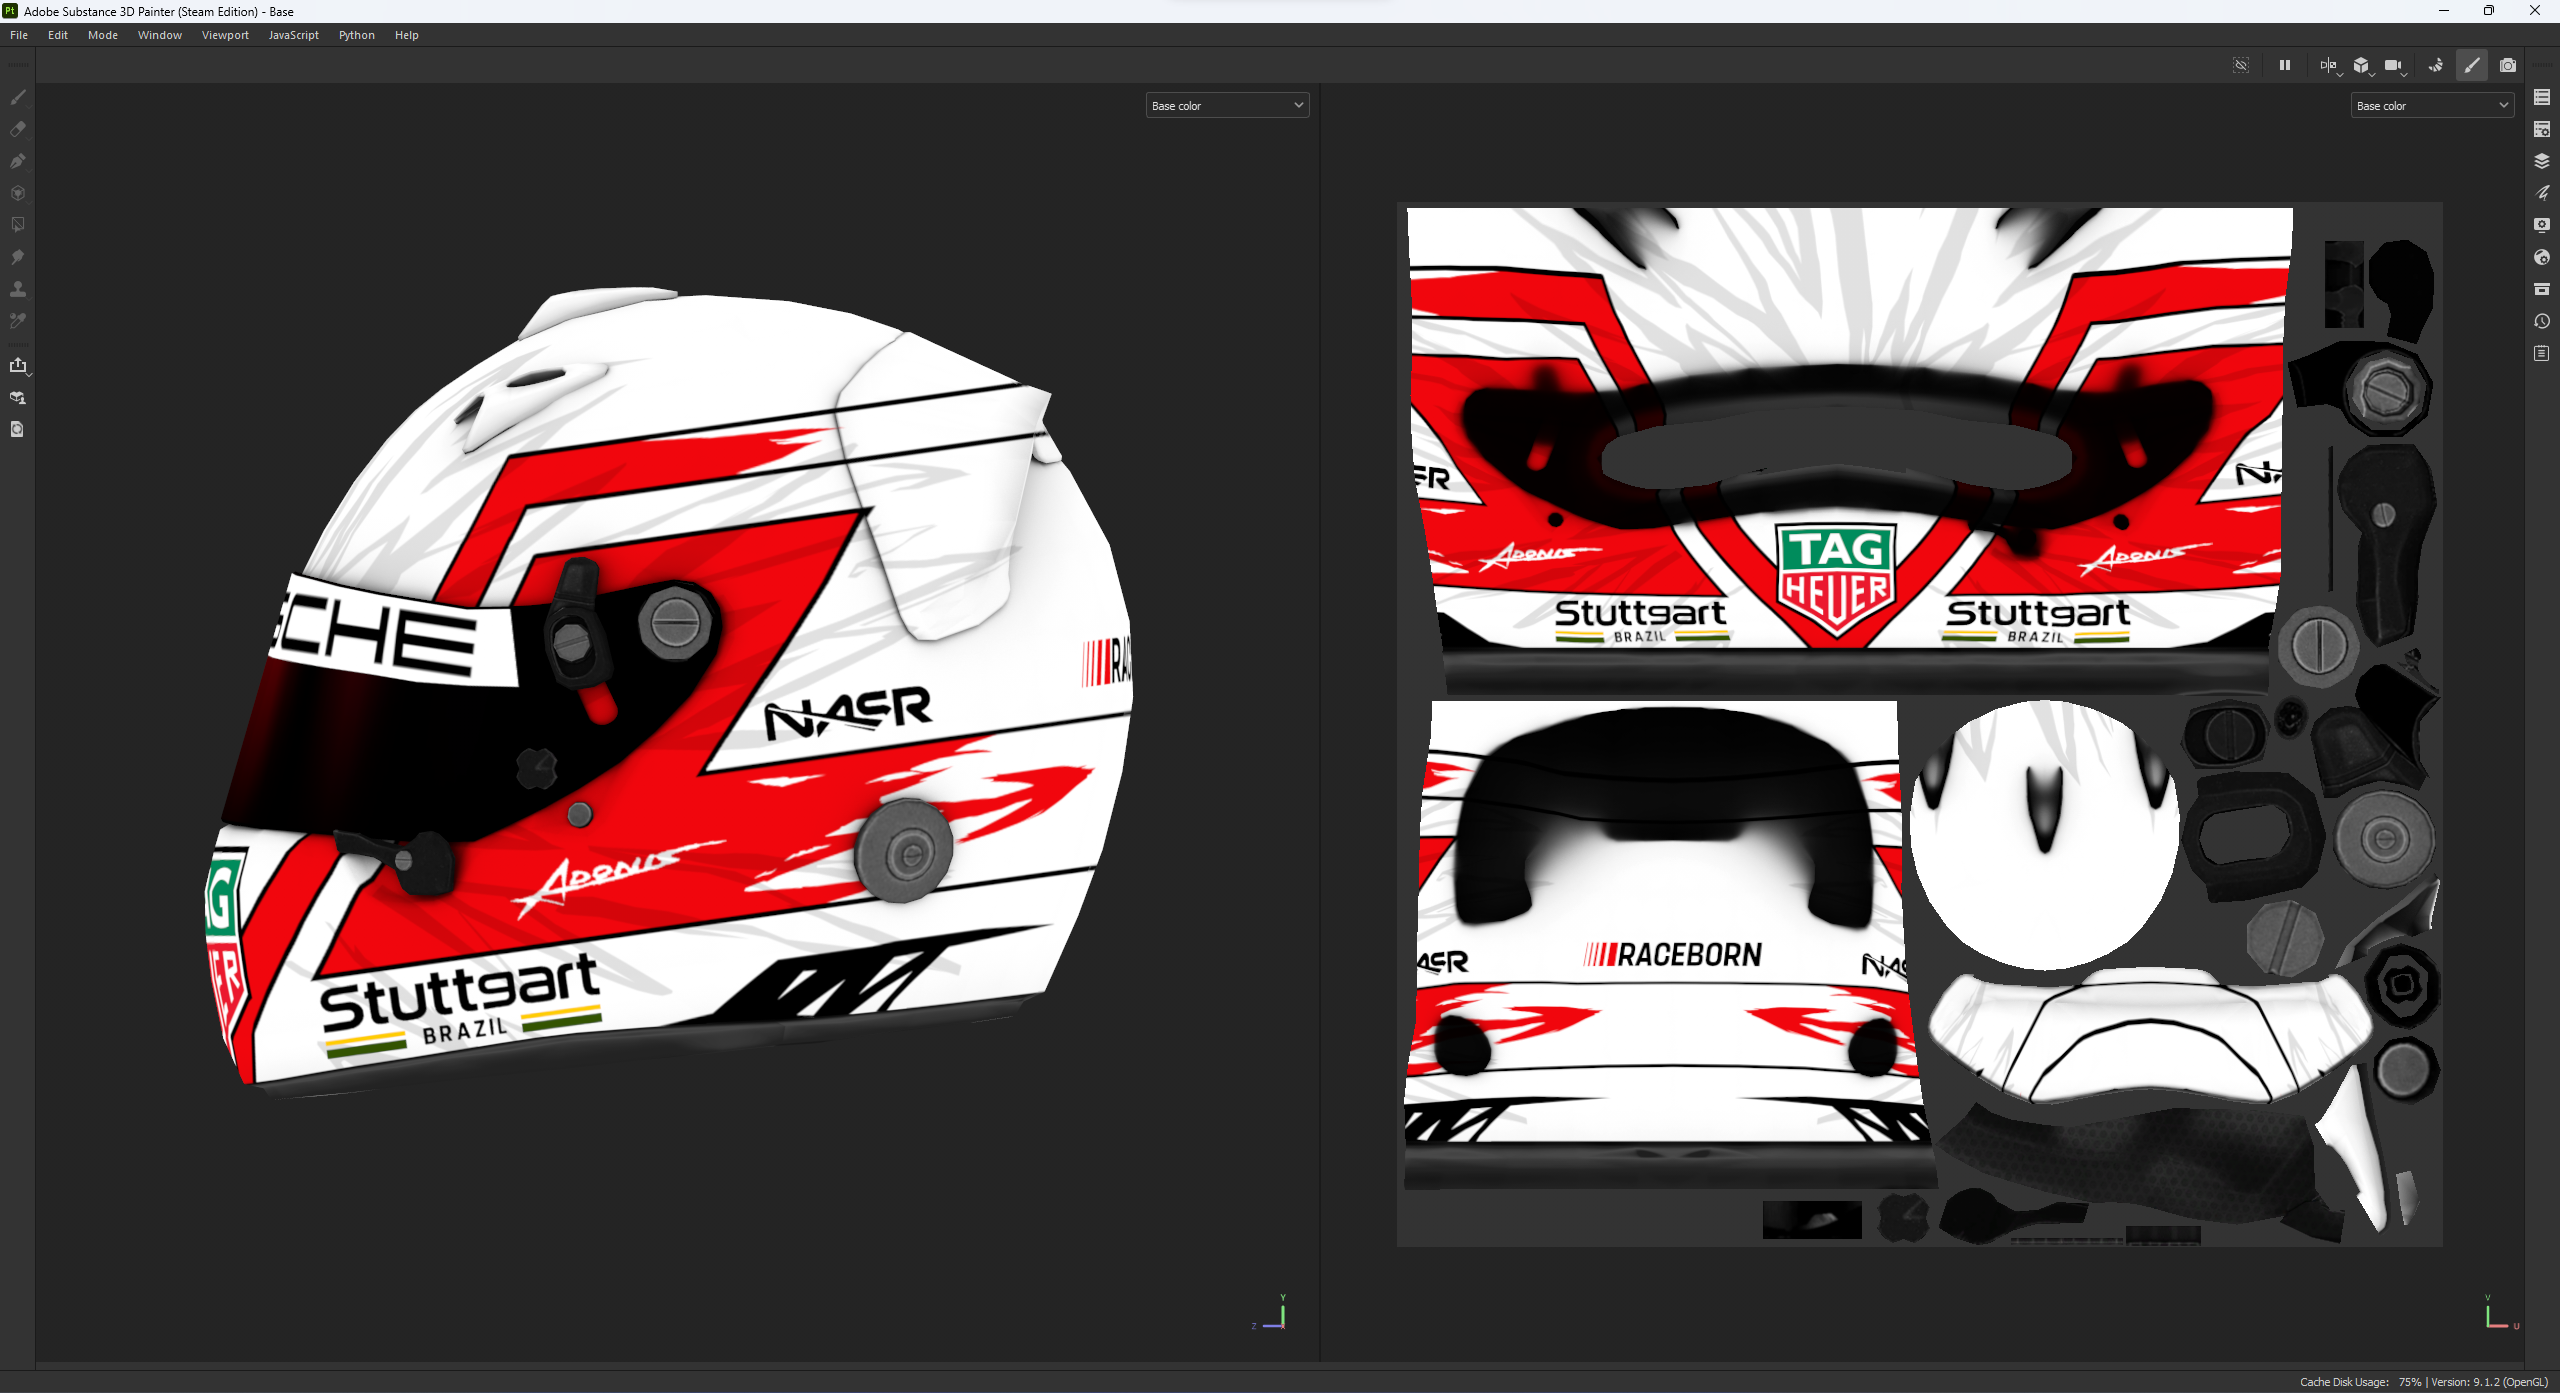2560x1393 pixels.
Task: Select the Material picker eyedropper tool
Action: pos(18,321)
